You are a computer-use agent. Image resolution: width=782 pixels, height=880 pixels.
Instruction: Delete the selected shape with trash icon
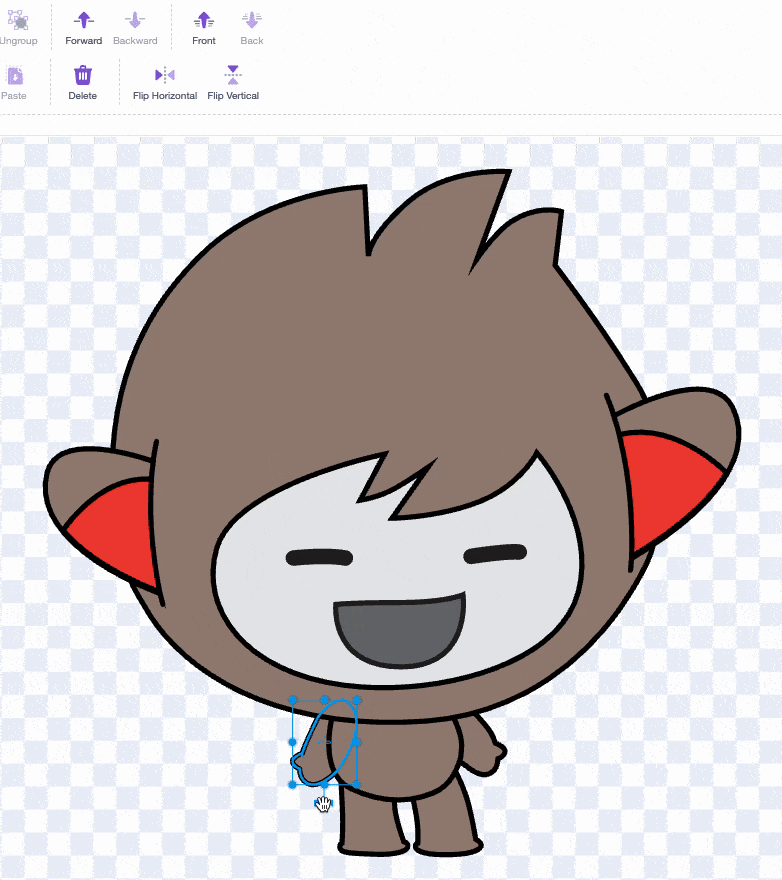coord(83,76)
